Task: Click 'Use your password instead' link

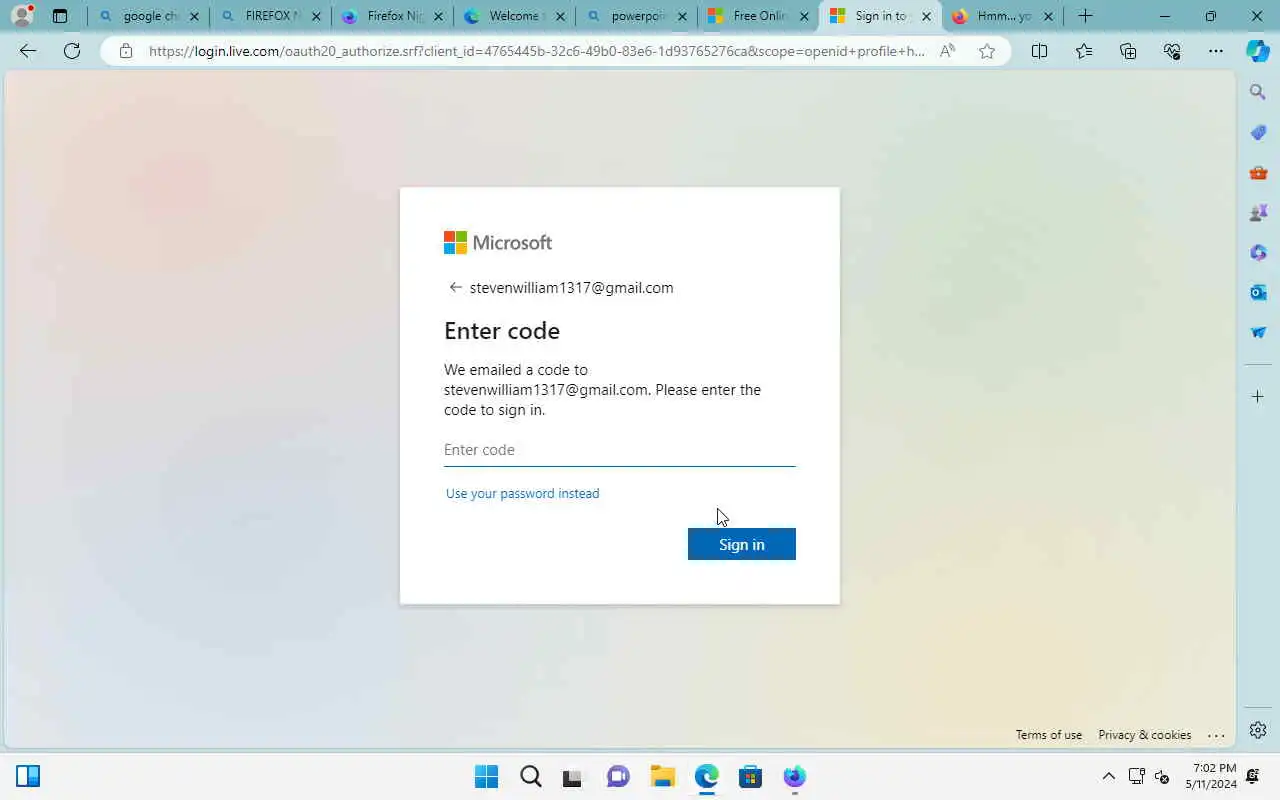Action: 522,493
